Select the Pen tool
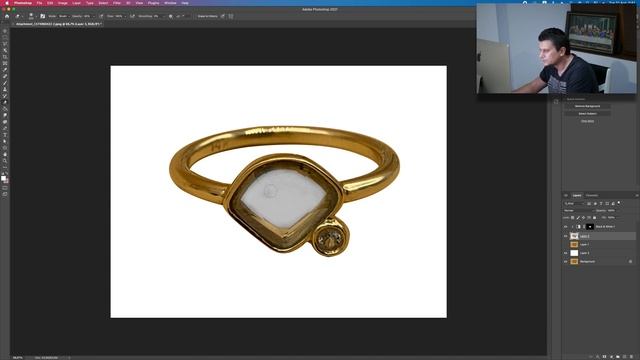Screen dimensions: 640x360 pos(5,128)
